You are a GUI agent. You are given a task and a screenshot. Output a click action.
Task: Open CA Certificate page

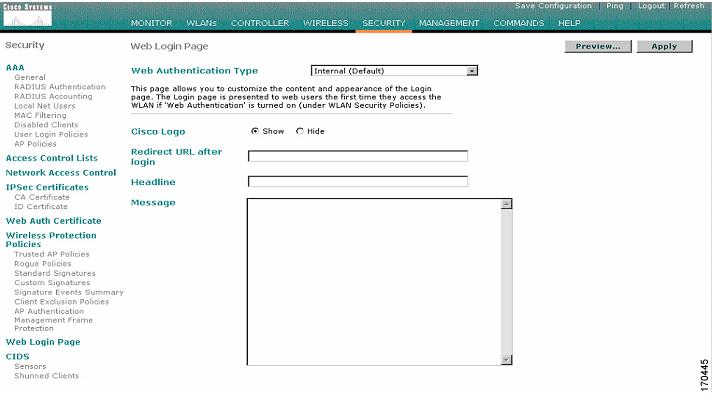(x=42, y=197)
